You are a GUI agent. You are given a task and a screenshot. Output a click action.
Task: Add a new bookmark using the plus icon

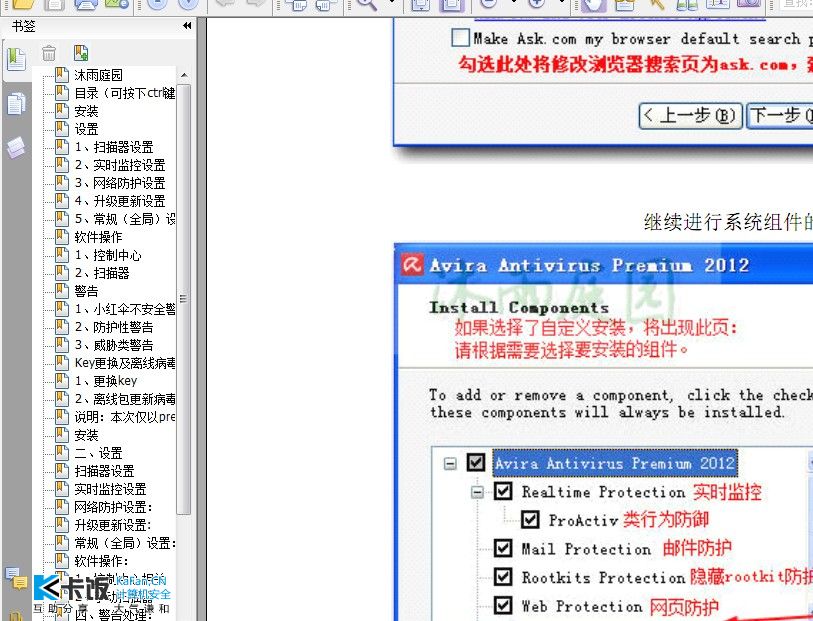tap(81, 53)
